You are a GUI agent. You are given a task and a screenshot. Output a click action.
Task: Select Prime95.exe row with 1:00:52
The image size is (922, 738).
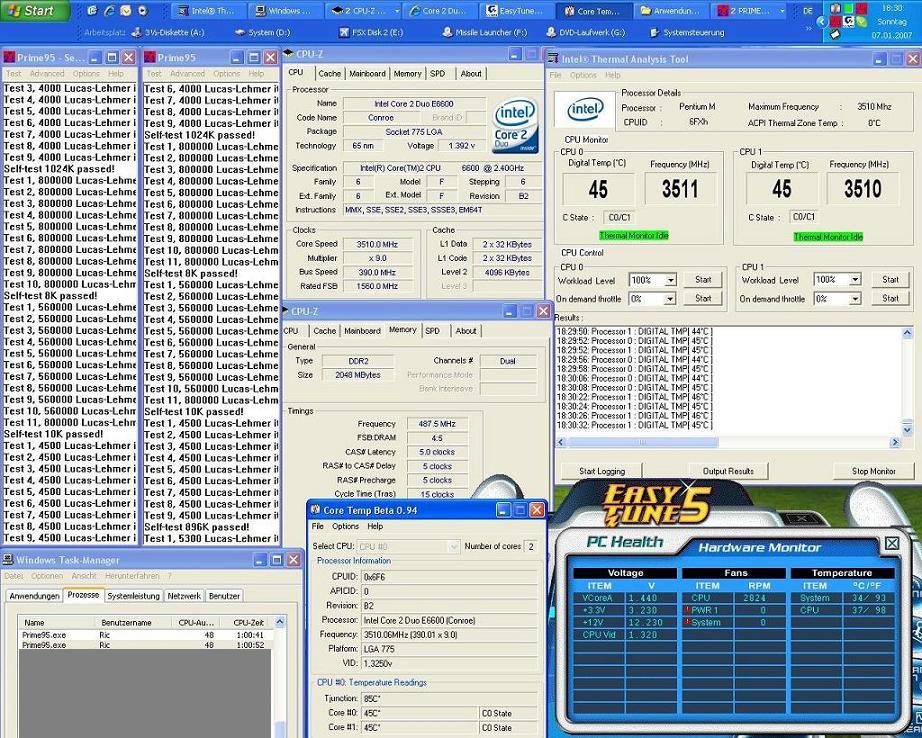[x=147, y=645]
